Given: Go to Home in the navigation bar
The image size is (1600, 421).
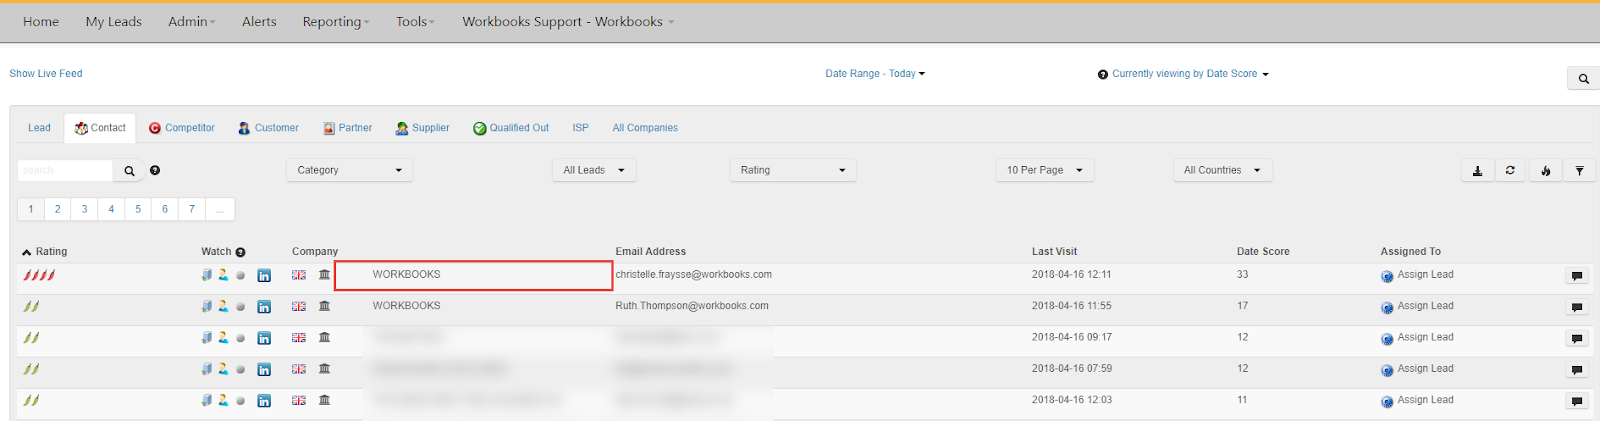Looking at the screenshot, I should click(41, 22).
